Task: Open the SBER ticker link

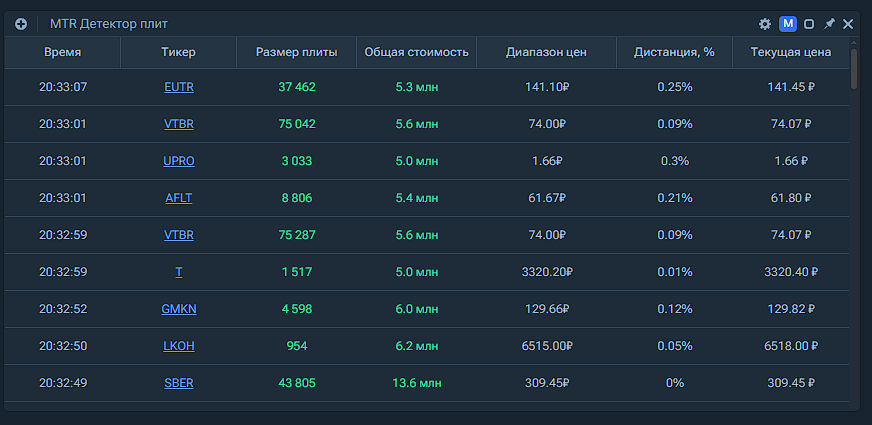Action: point(179,383)
